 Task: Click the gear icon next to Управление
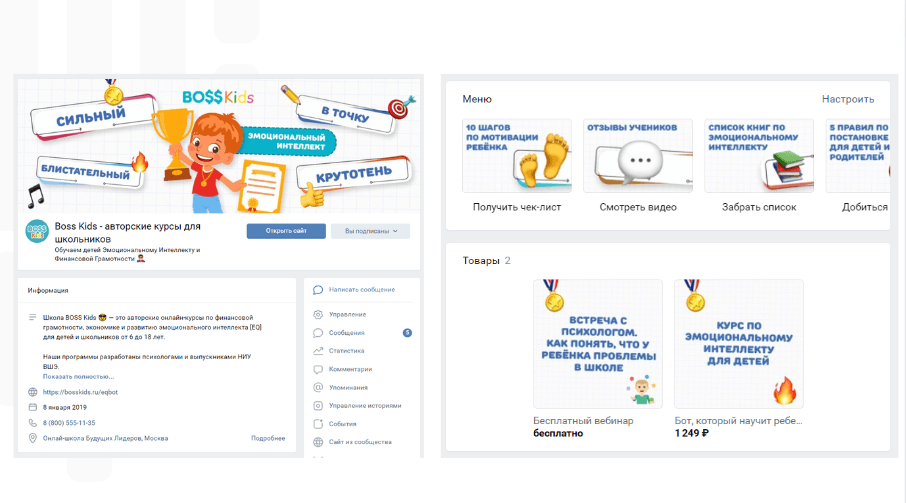tap(318, 315)
